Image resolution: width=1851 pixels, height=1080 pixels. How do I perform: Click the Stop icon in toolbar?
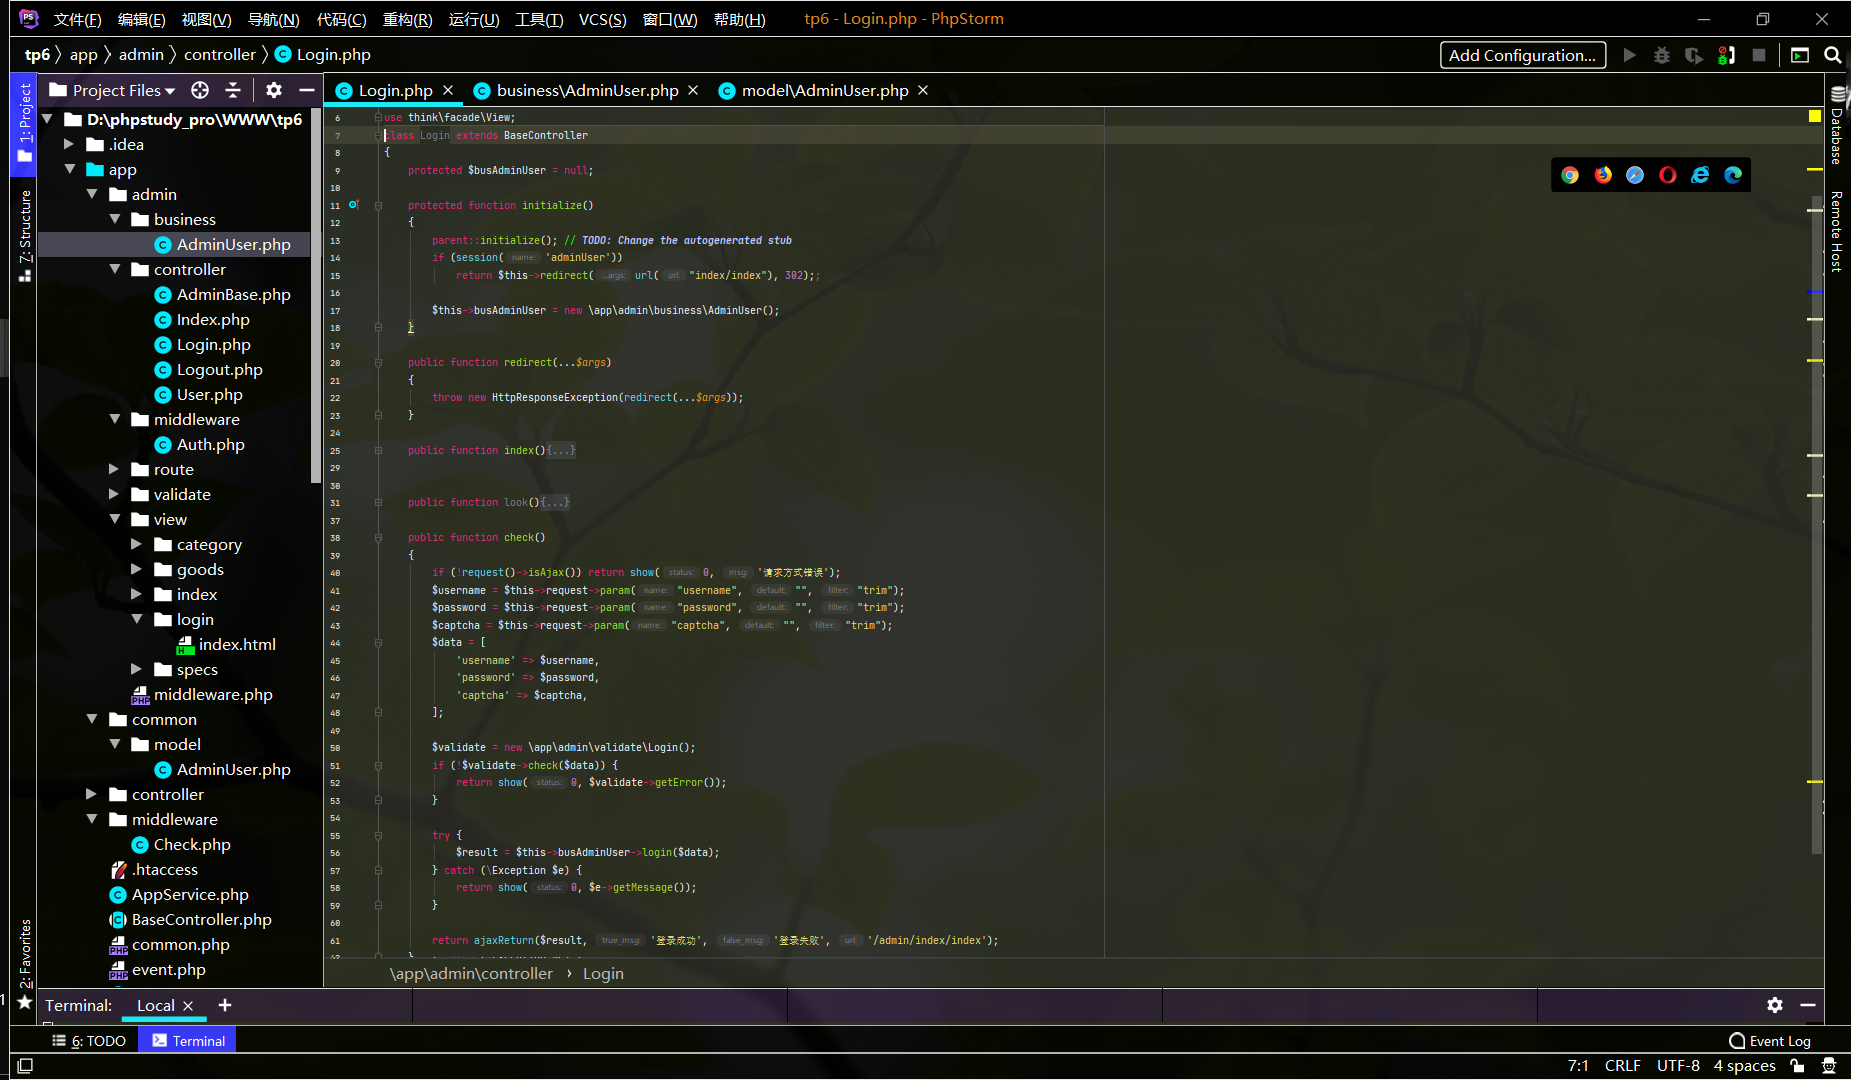coord(1759,55)
